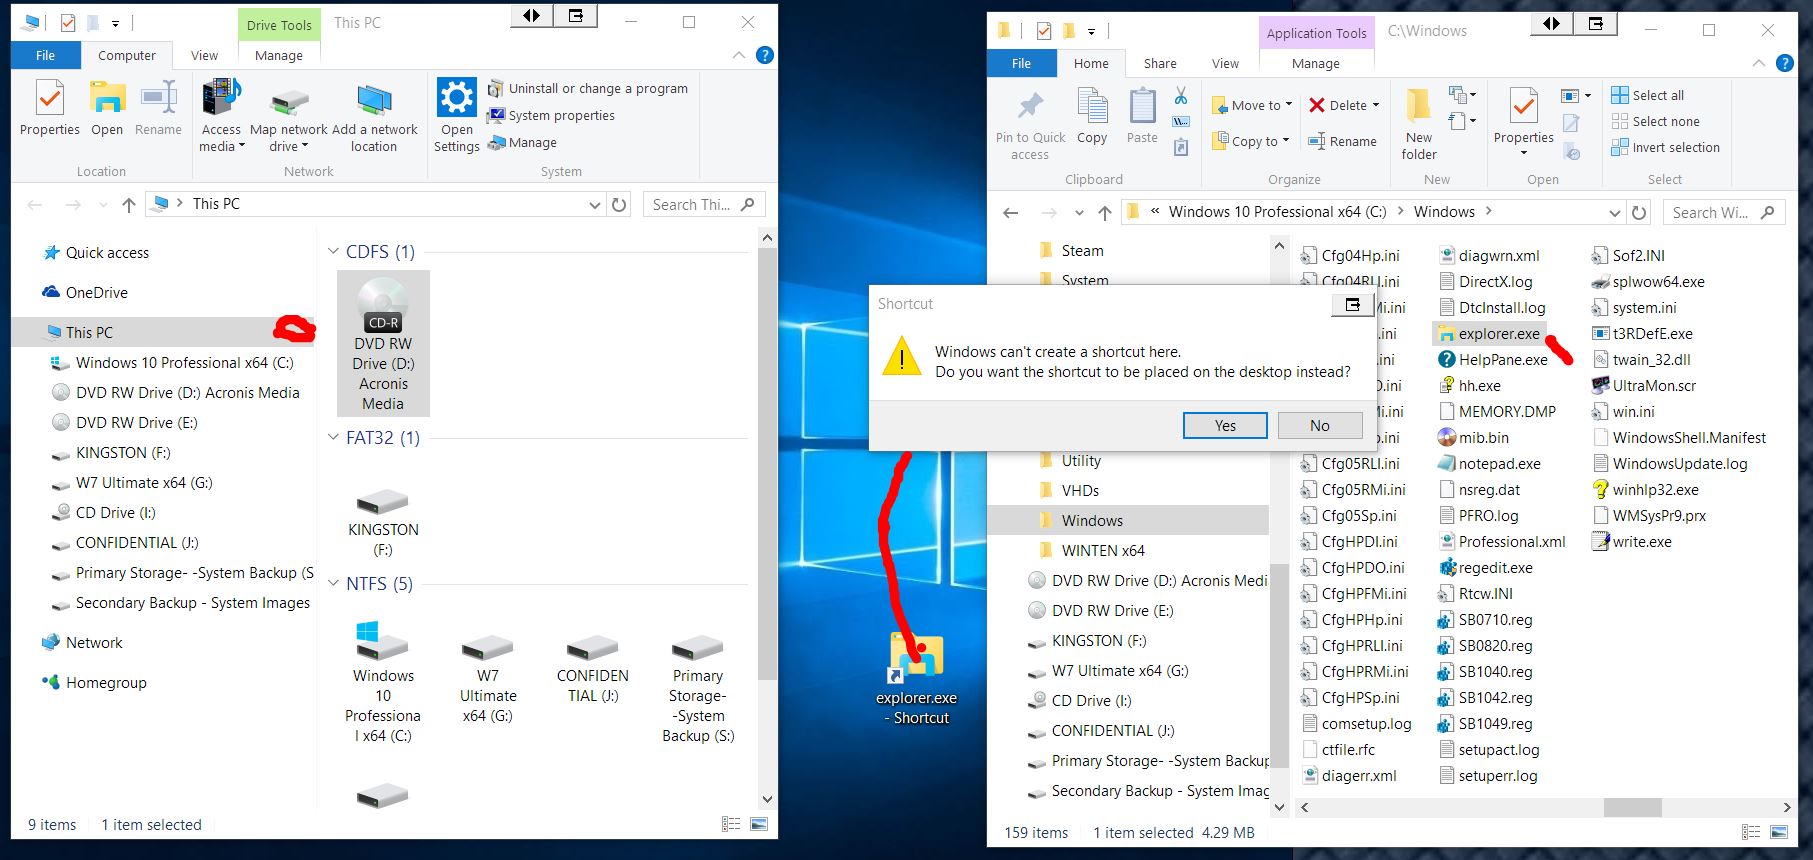This screenshot has height=860, width=1813.
Task: Click Properties icon in This PC ribbon
Action: coord(50,99)
